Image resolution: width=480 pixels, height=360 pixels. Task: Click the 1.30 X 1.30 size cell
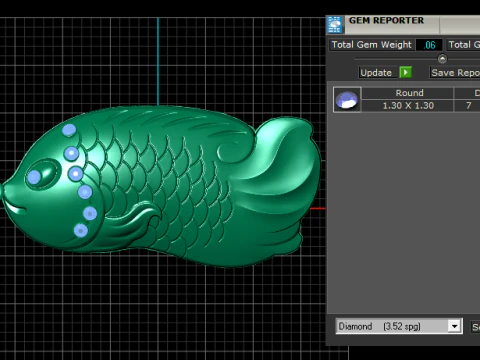pos(407,106)
